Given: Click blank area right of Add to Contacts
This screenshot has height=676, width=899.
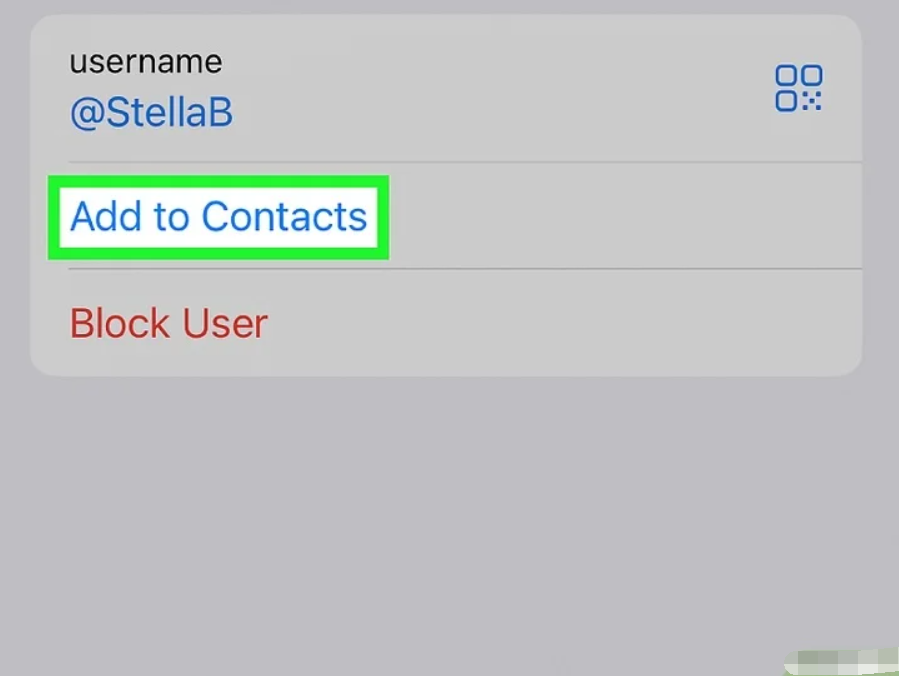Looking at the screenshot, I should tap(620, 217).
